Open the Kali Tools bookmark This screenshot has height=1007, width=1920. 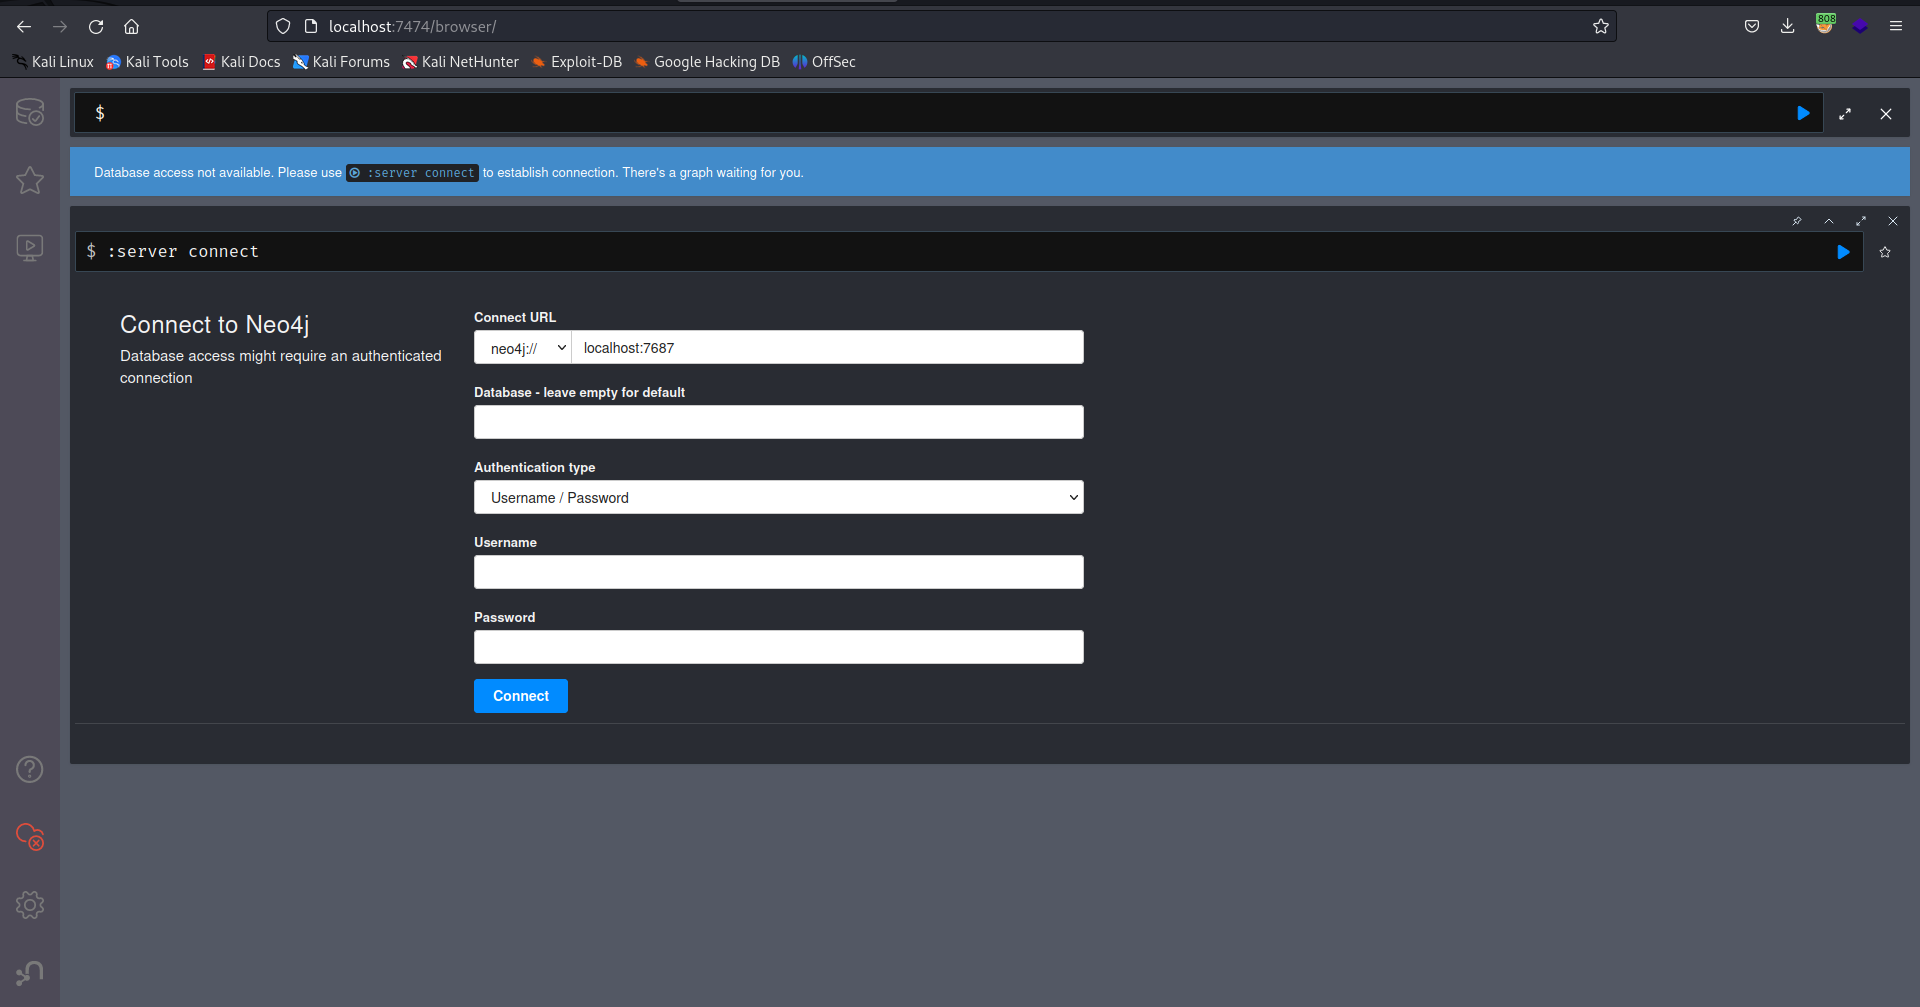tap(147, 62)
